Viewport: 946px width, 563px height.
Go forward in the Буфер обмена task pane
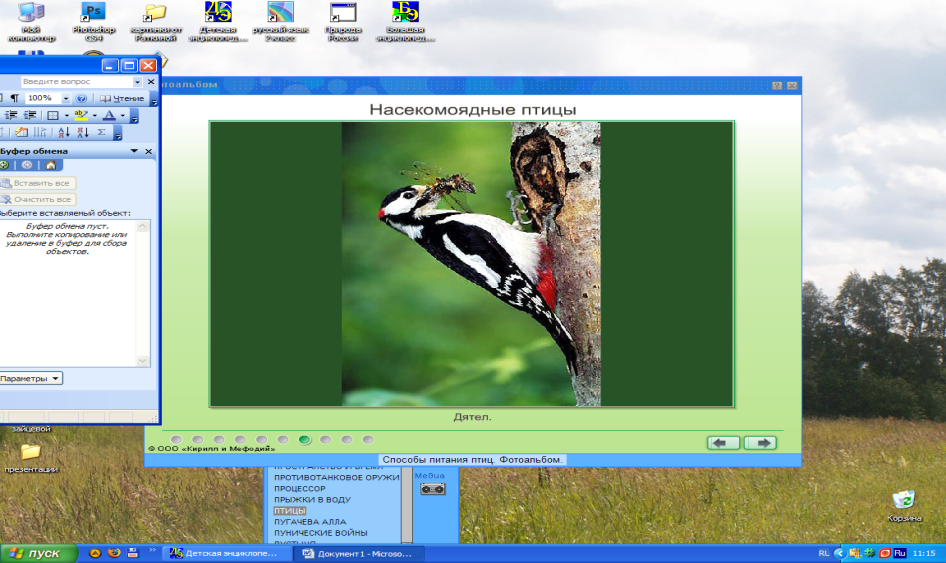[x=27, y=165]
